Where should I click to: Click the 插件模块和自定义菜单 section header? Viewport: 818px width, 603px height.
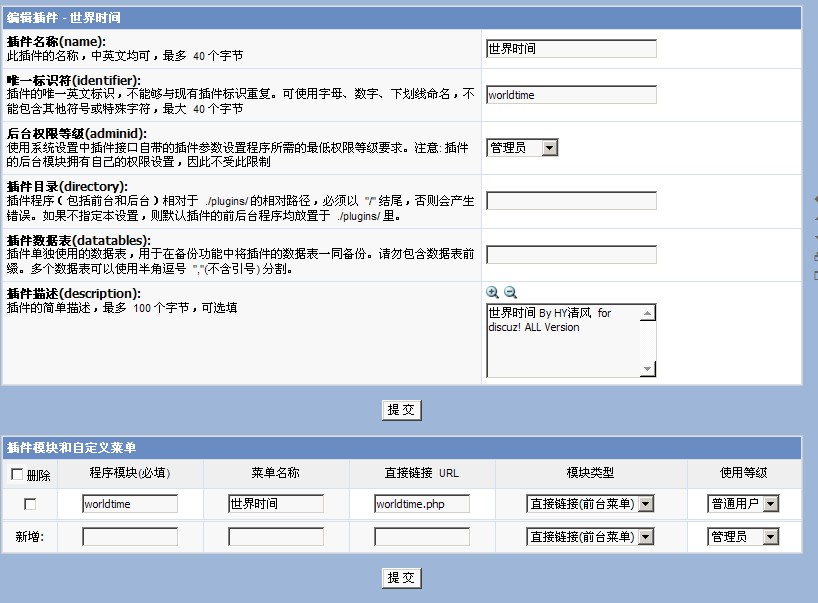click(71, 448)
